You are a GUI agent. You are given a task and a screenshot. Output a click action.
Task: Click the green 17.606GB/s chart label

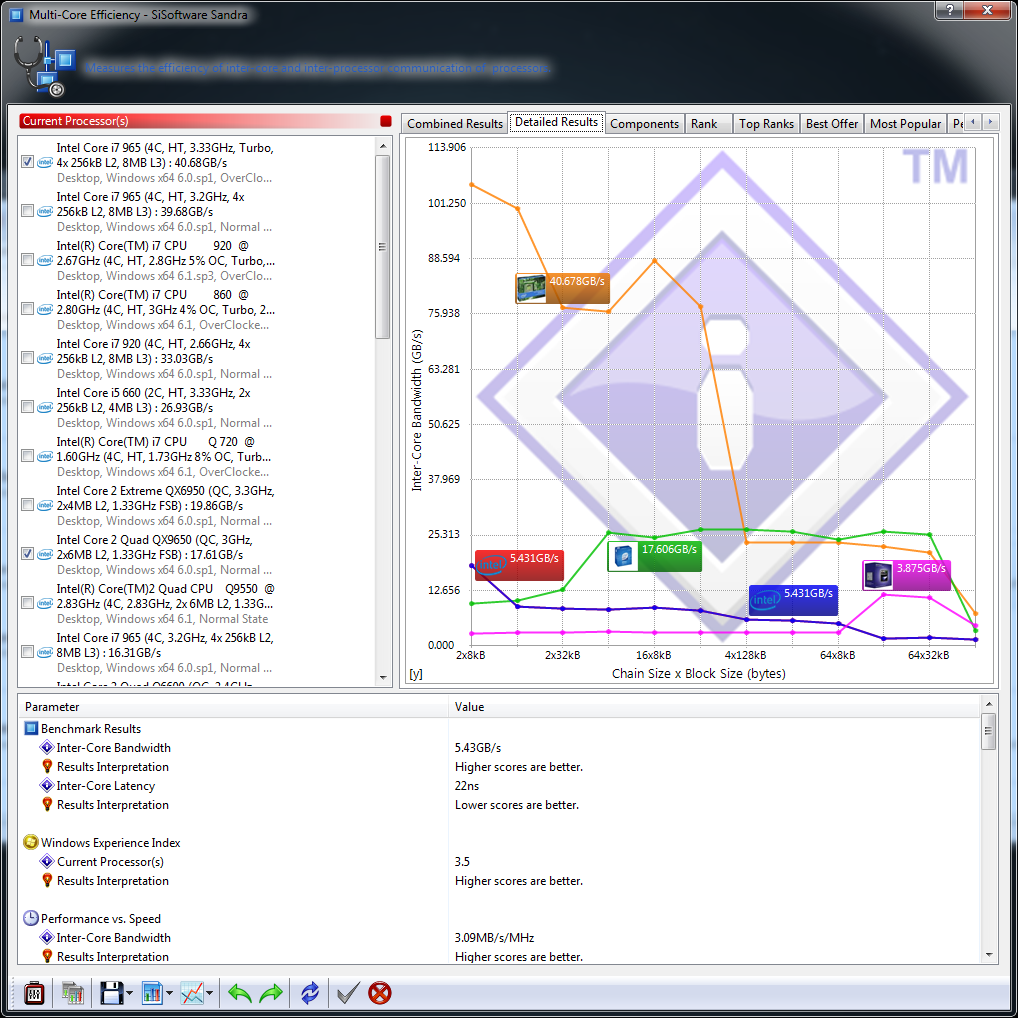pyautogui.click(x=654, y=556)
